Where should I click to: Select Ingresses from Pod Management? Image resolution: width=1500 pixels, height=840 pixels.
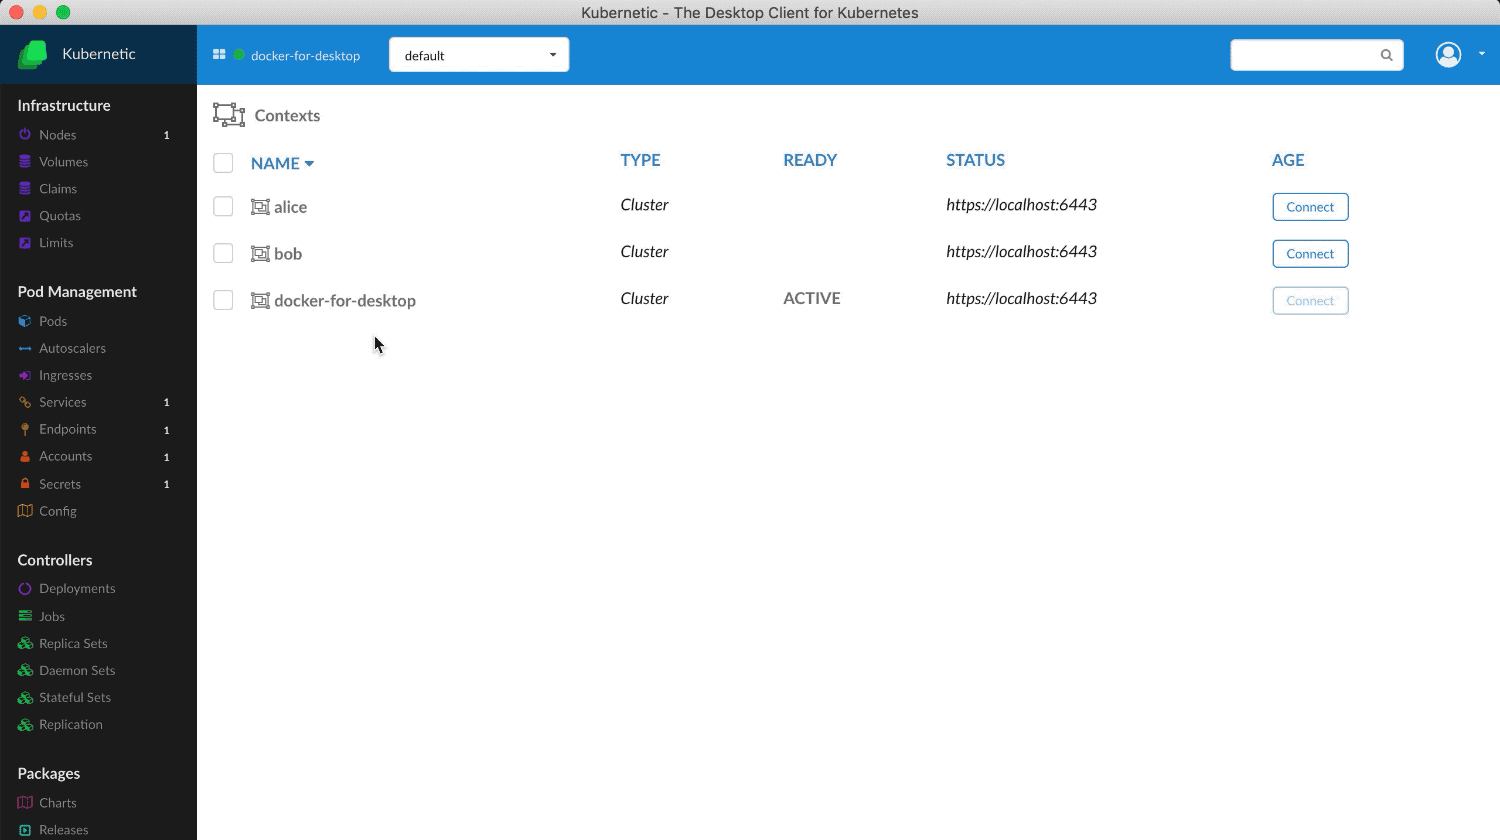(66, 375)
